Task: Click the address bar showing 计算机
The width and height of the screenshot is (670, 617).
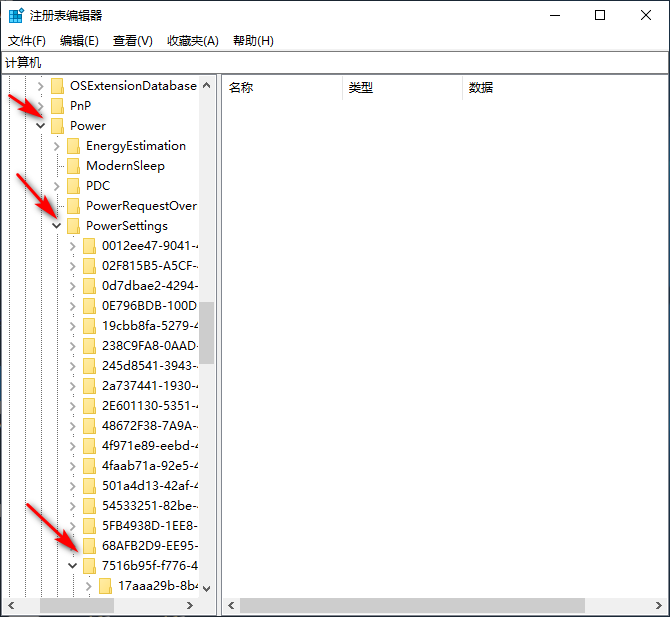Action: [x=335, y=62]
